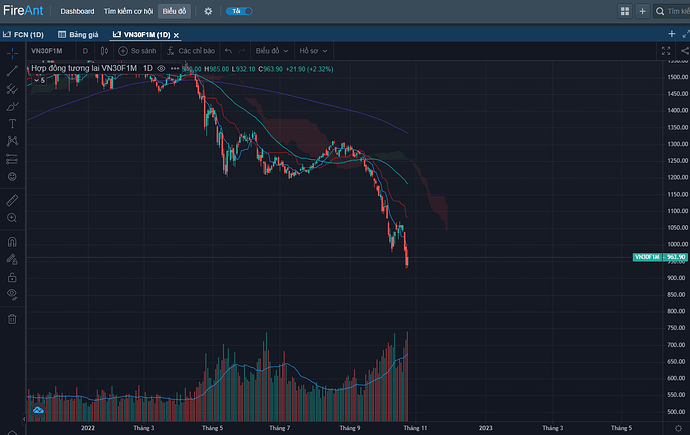This screenshot has width=690, height=435.
Task: Open the layout grid dropdown
Action: tap(629, 11)
